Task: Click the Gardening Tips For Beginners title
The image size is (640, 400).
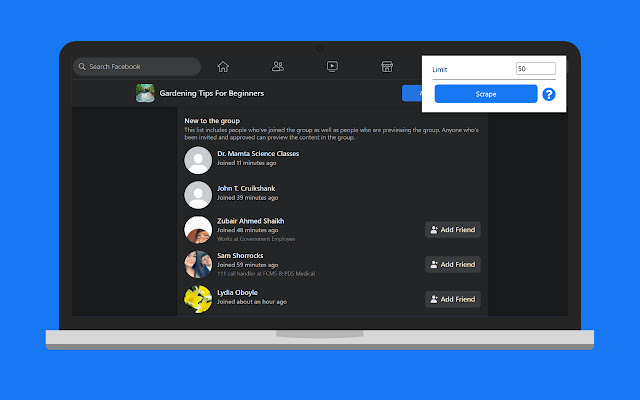Action: click(x=212, y=94)
